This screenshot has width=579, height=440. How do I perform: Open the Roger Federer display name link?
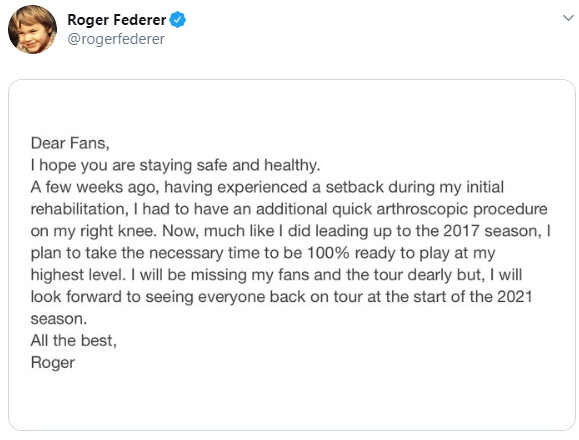117,20
